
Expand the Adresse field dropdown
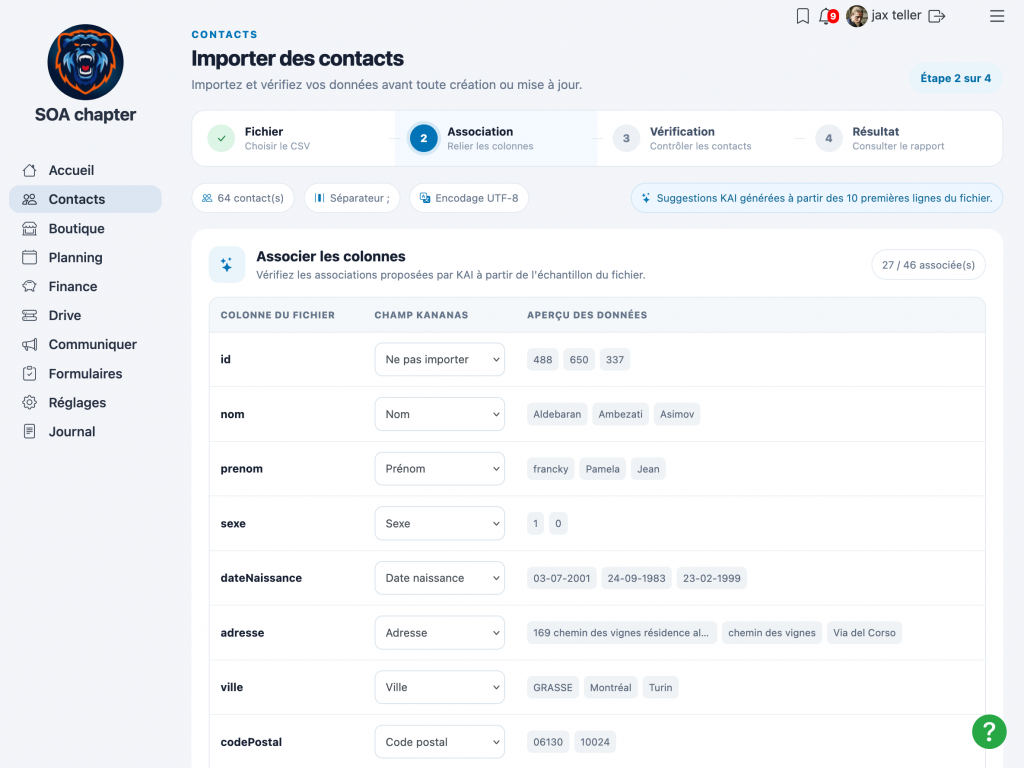click(x=440, y=633)
